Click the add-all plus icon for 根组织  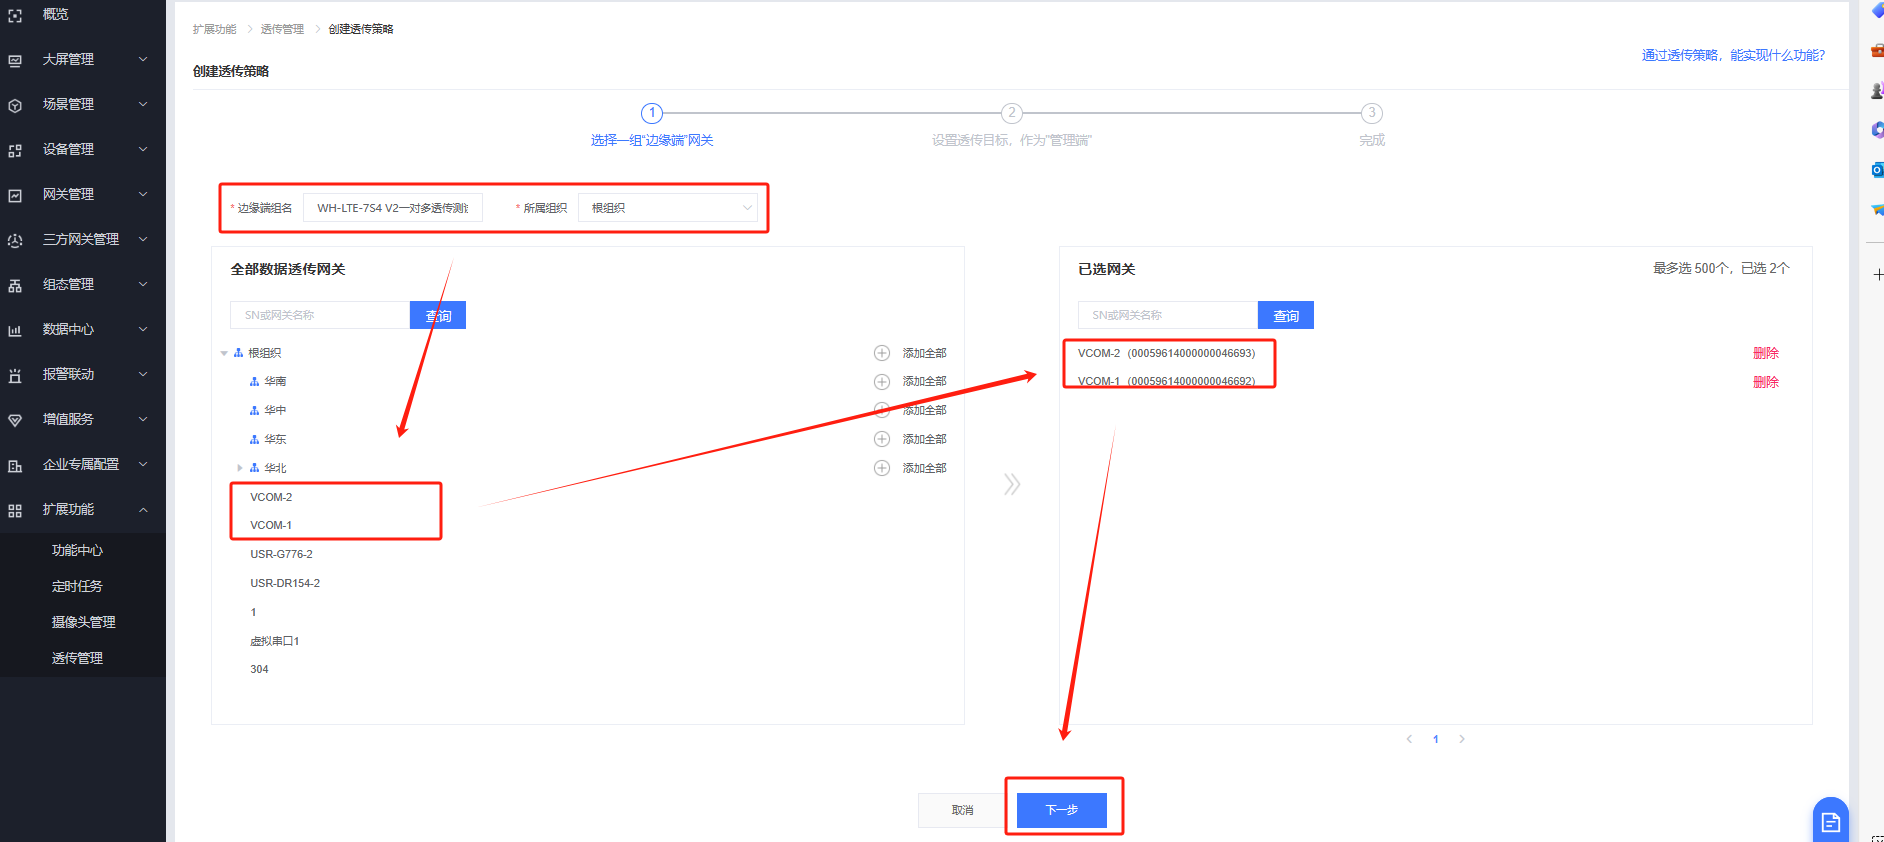click(882, 353)
